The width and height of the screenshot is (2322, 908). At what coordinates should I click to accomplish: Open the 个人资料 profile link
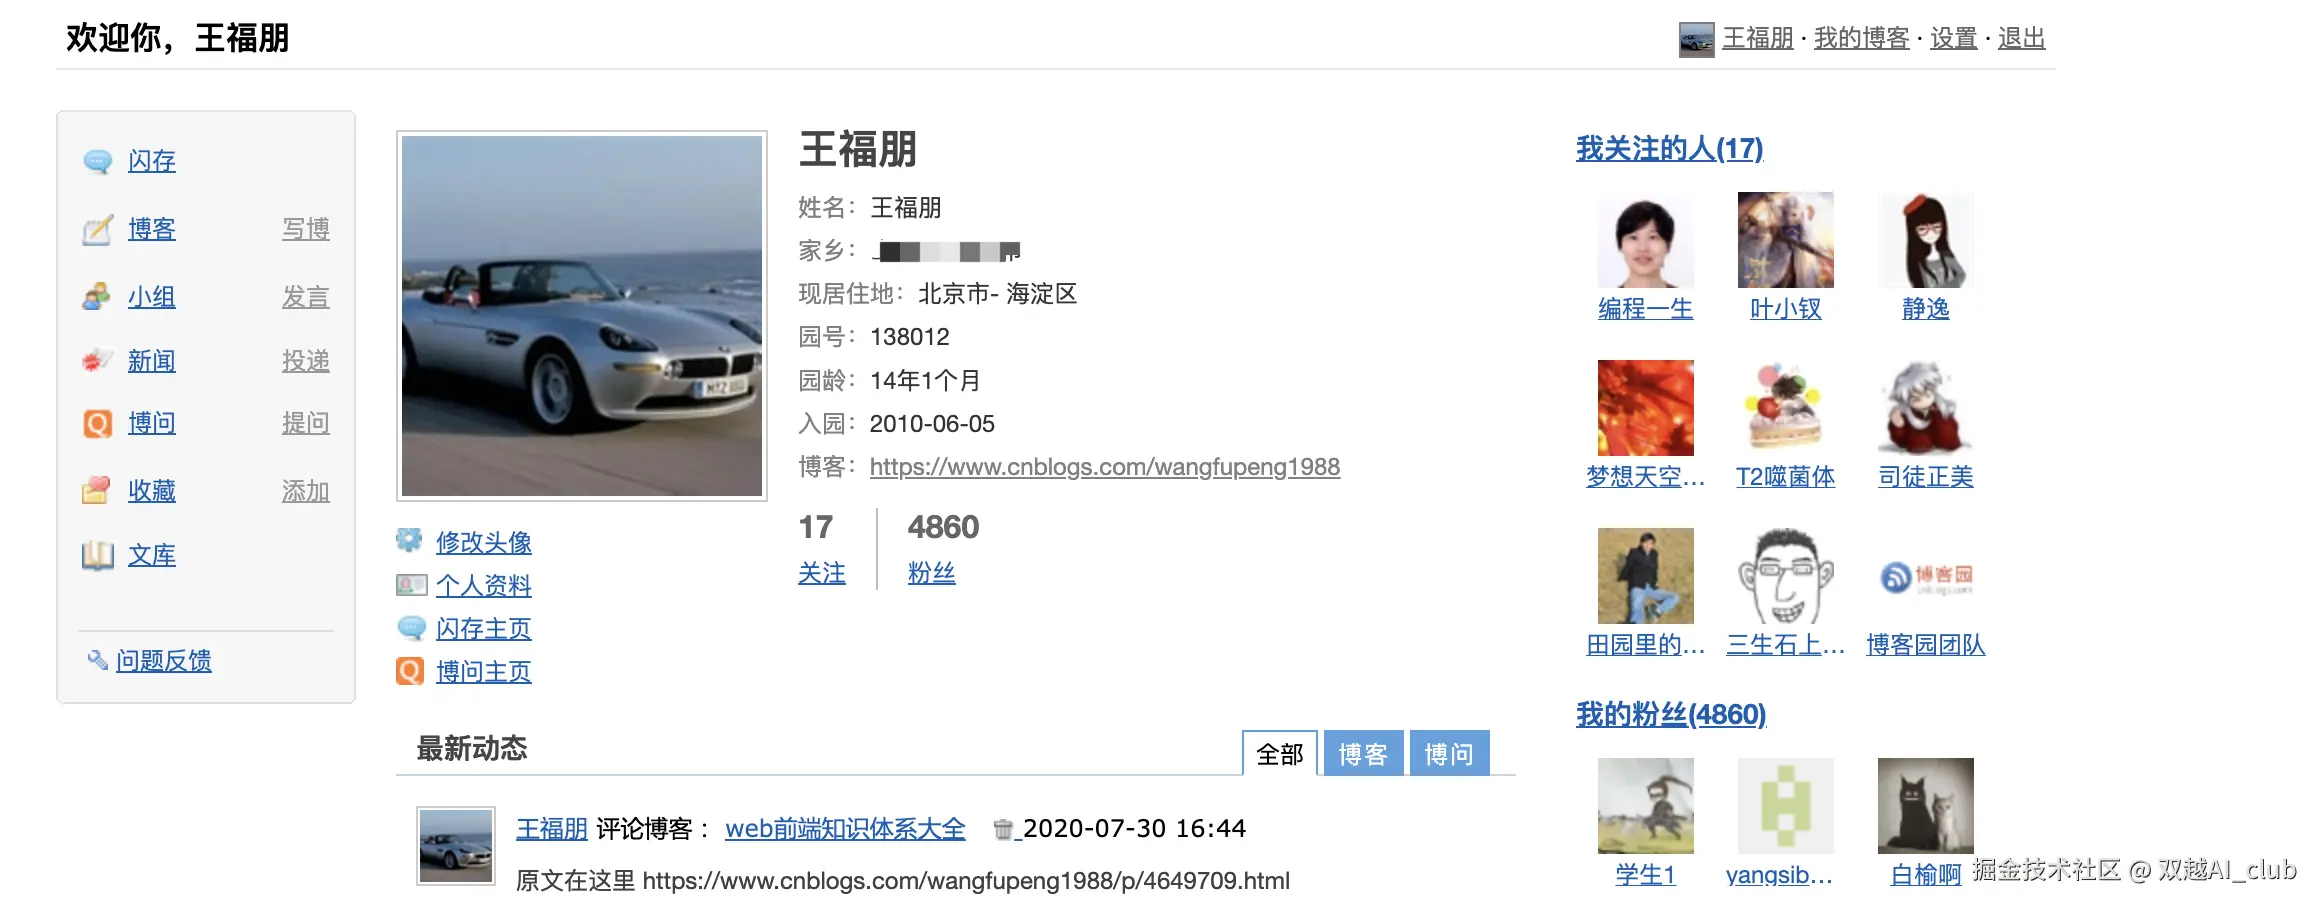pos(484,585)
